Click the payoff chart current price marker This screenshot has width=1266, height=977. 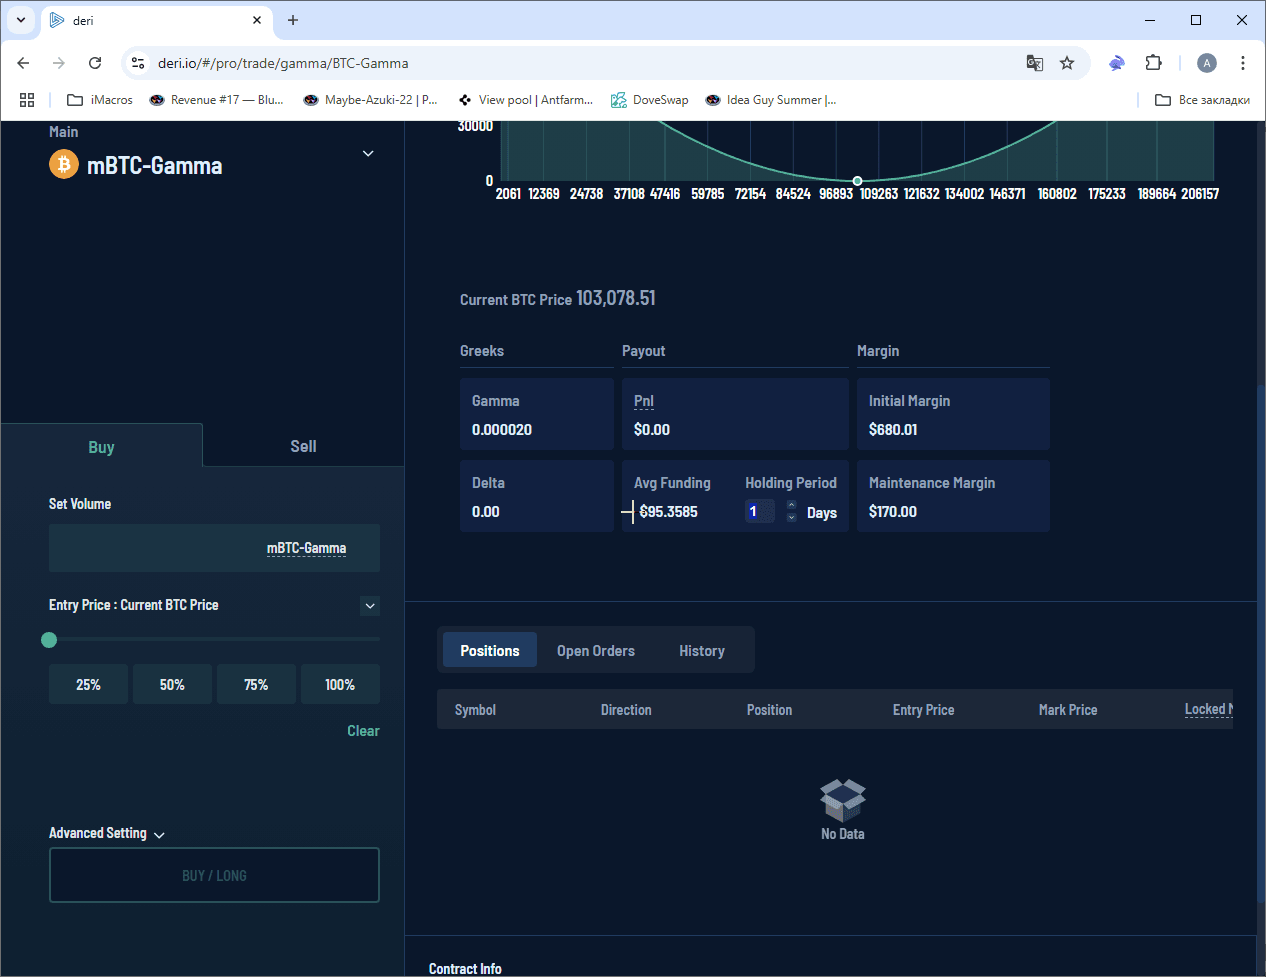(857, 181)
